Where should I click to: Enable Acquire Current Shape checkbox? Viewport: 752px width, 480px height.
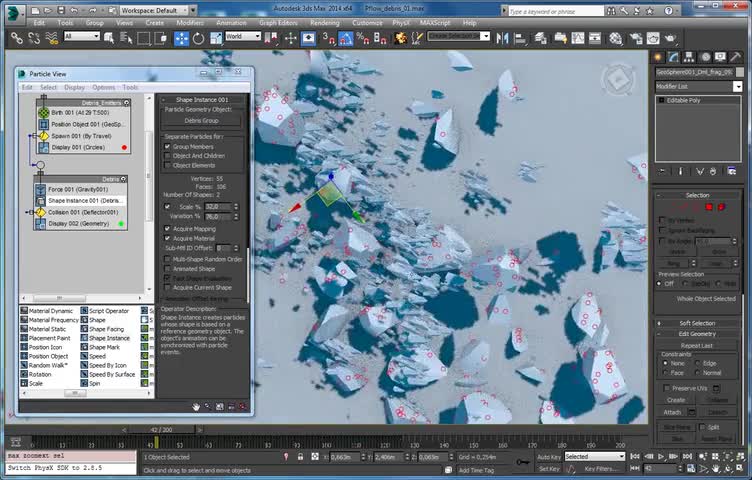[167, 288]
